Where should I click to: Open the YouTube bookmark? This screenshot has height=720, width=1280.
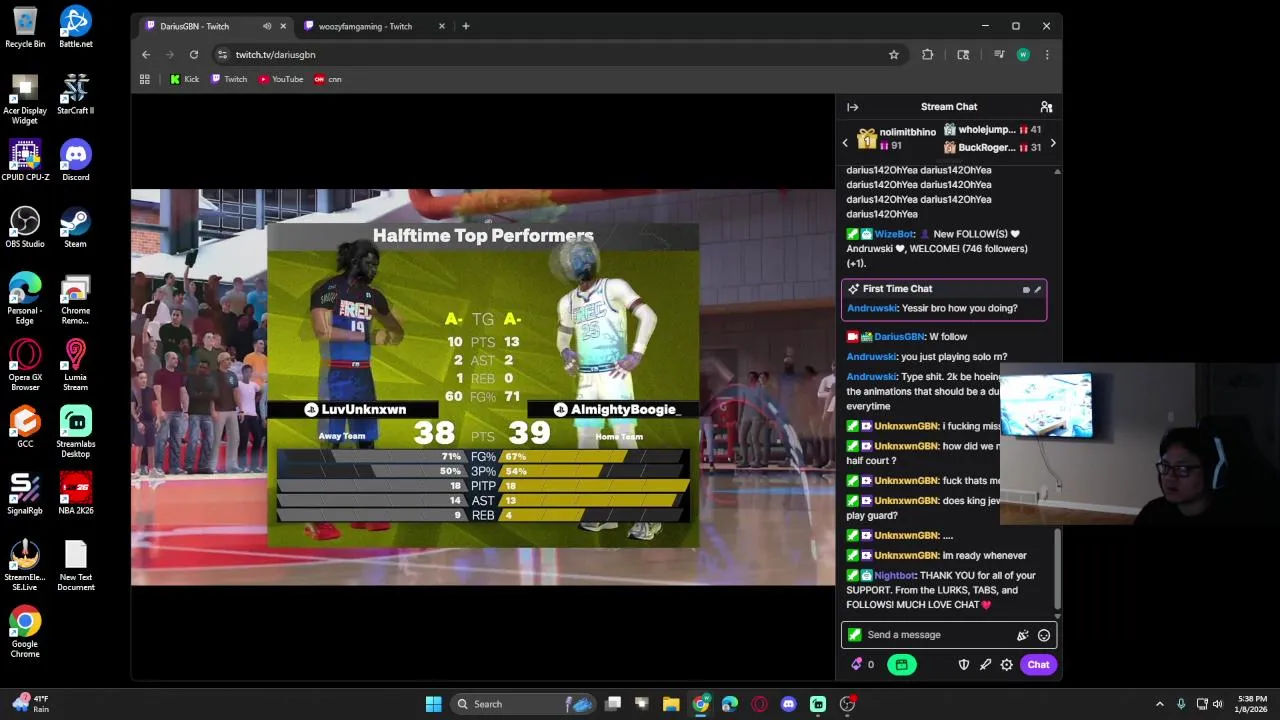281,79
